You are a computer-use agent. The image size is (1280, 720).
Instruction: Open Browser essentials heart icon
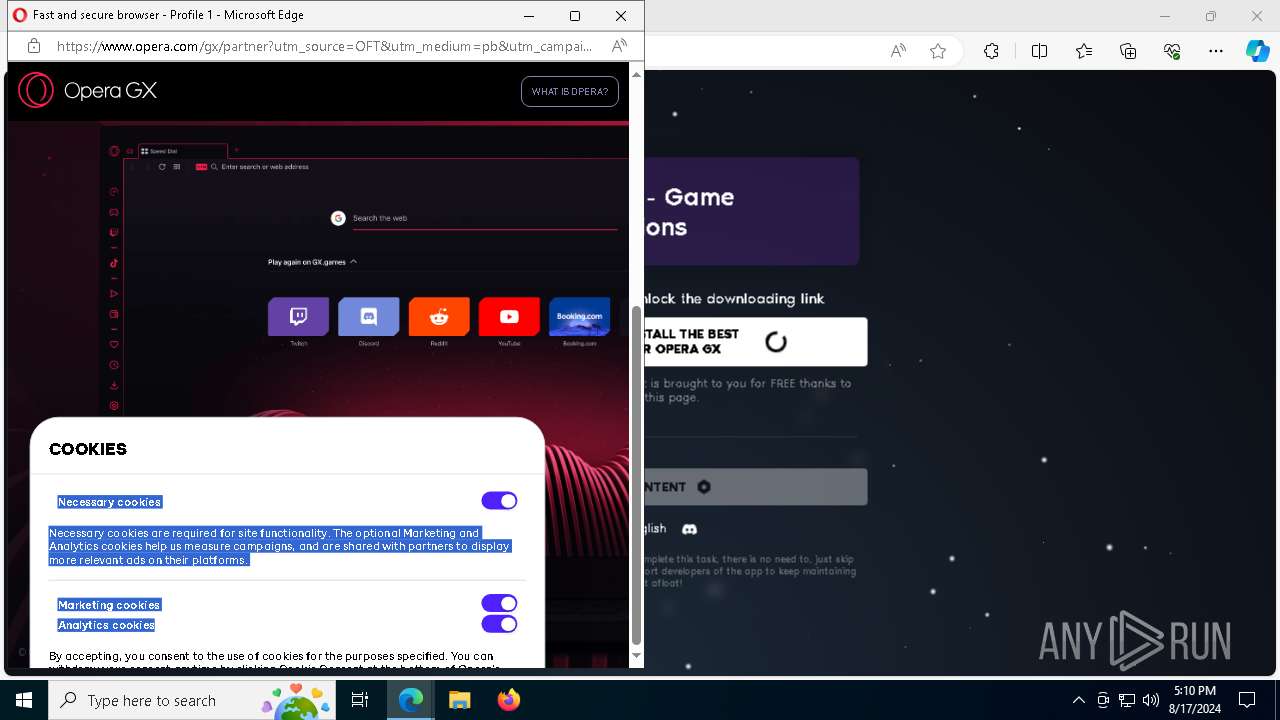1172,51
